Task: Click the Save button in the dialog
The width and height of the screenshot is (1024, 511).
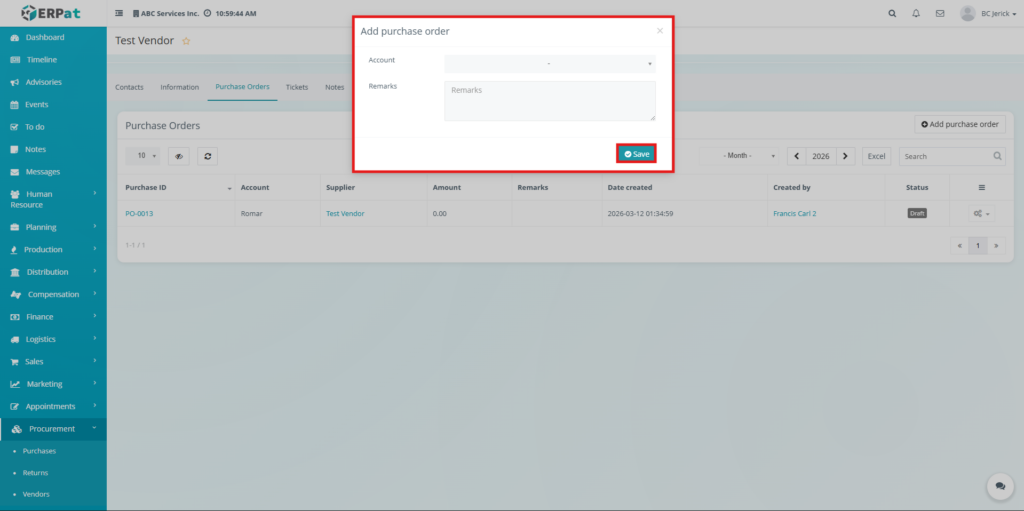Action: [x=636, y=154]
